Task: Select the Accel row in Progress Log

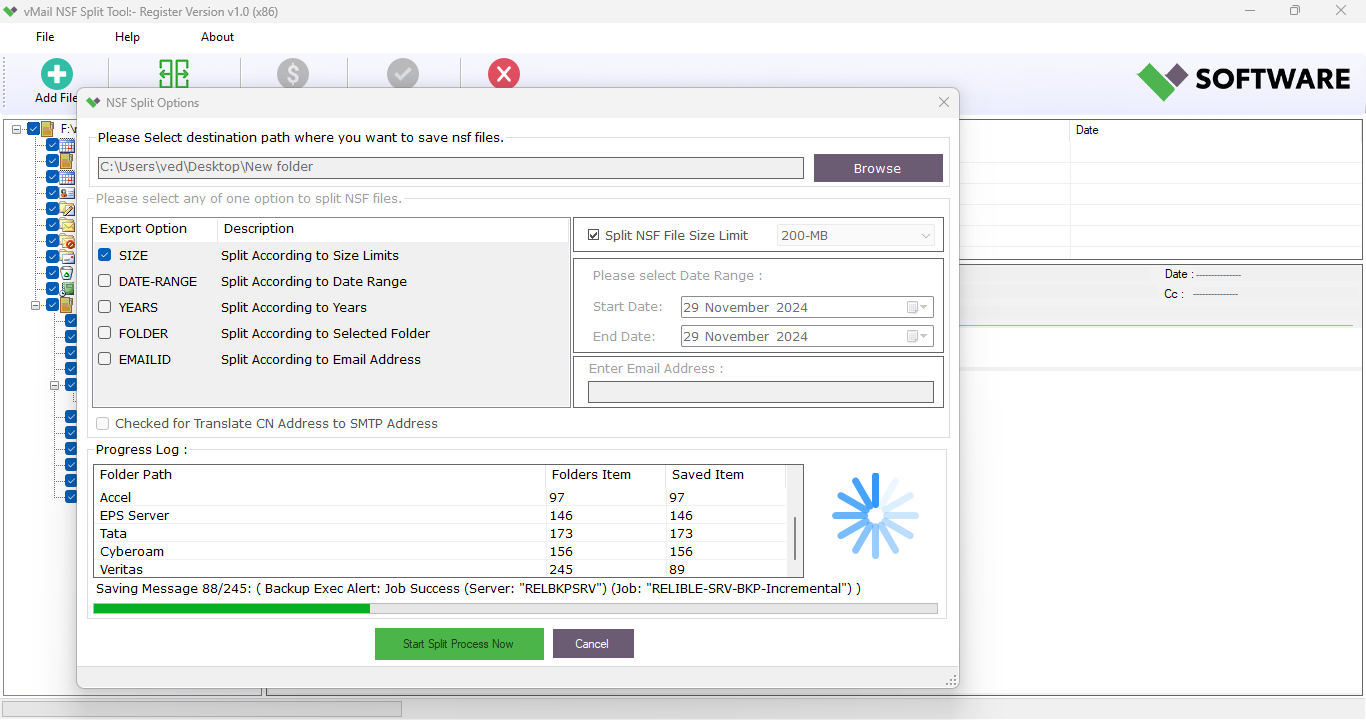Action: click(x=440, y=497)
